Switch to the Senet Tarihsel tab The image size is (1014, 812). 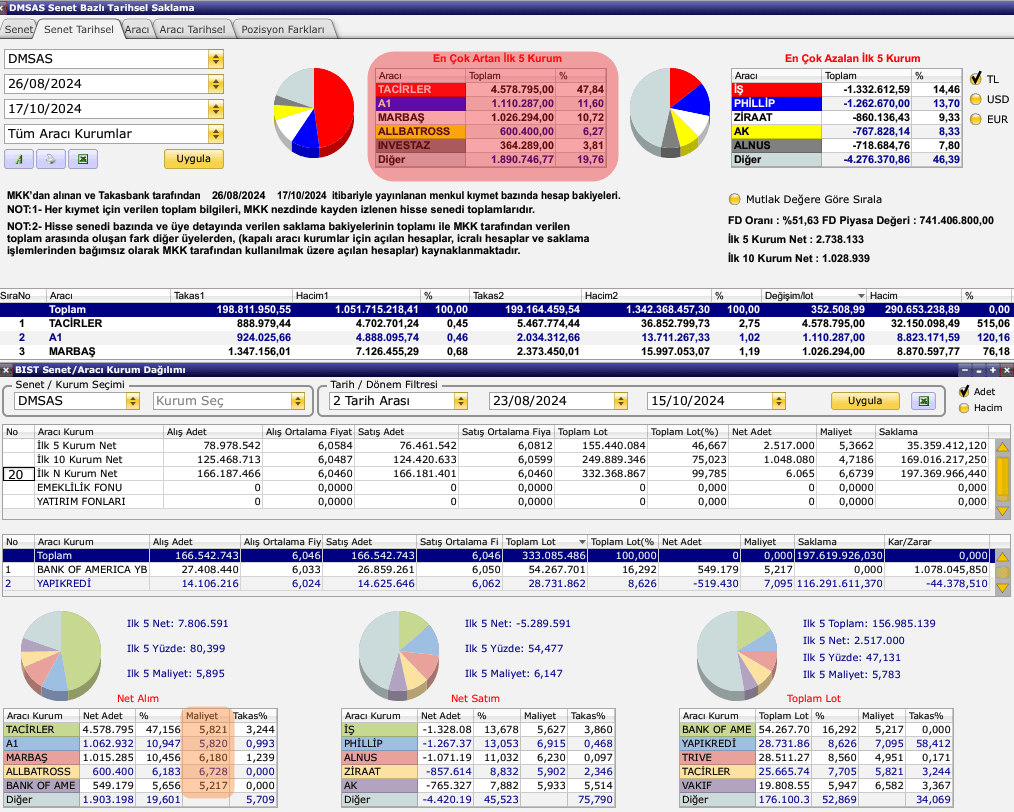(x=78, y=29)
